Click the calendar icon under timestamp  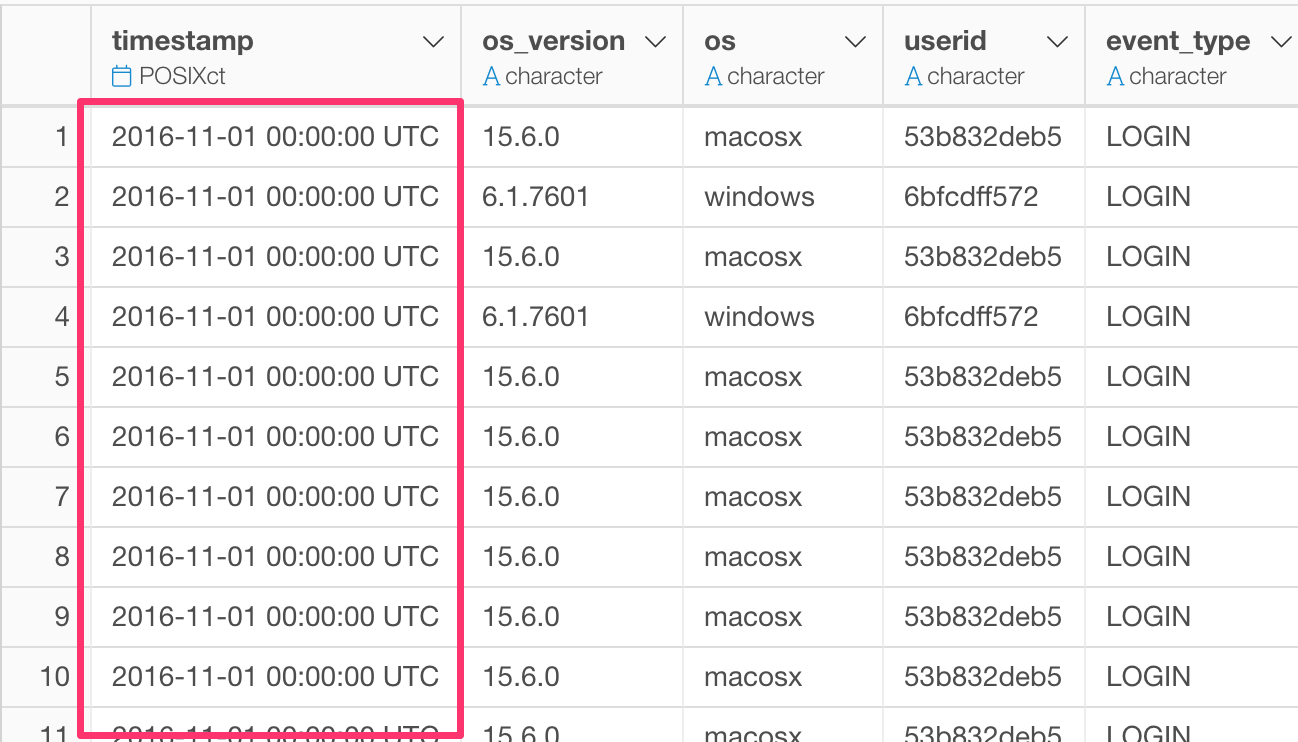121,76
